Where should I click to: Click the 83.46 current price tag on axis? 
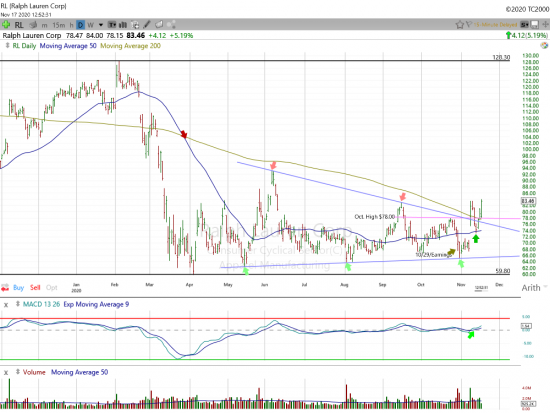point(528,201)
